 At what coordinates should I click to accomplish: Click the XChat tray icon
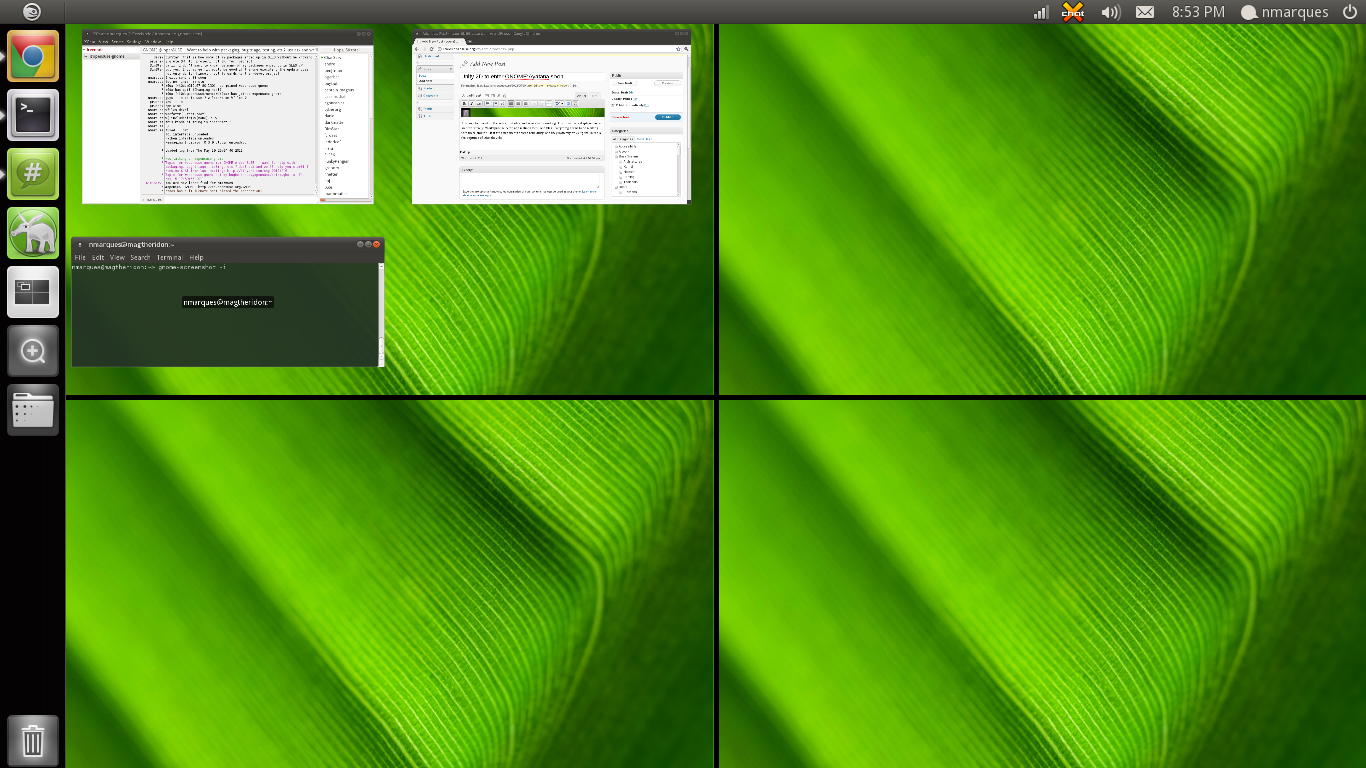pyautogui.click(x=1073, y=12)
